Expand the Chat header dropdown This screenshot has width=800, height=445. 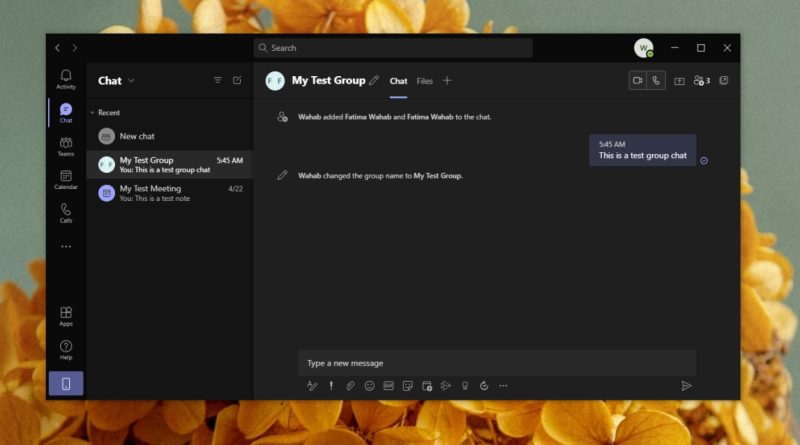click(x=131, y=81)
